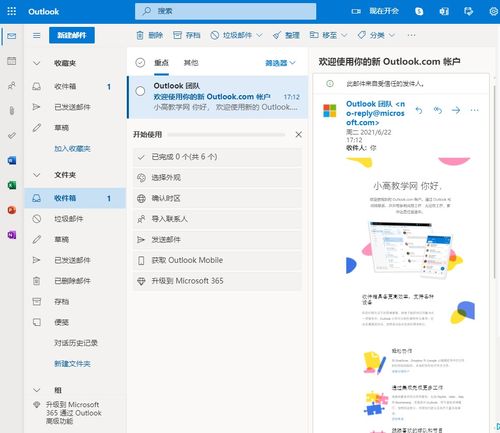Open the 筛选器 filter dropdown
The height and width of the screenshot is (433, 500).
[280, 63]
